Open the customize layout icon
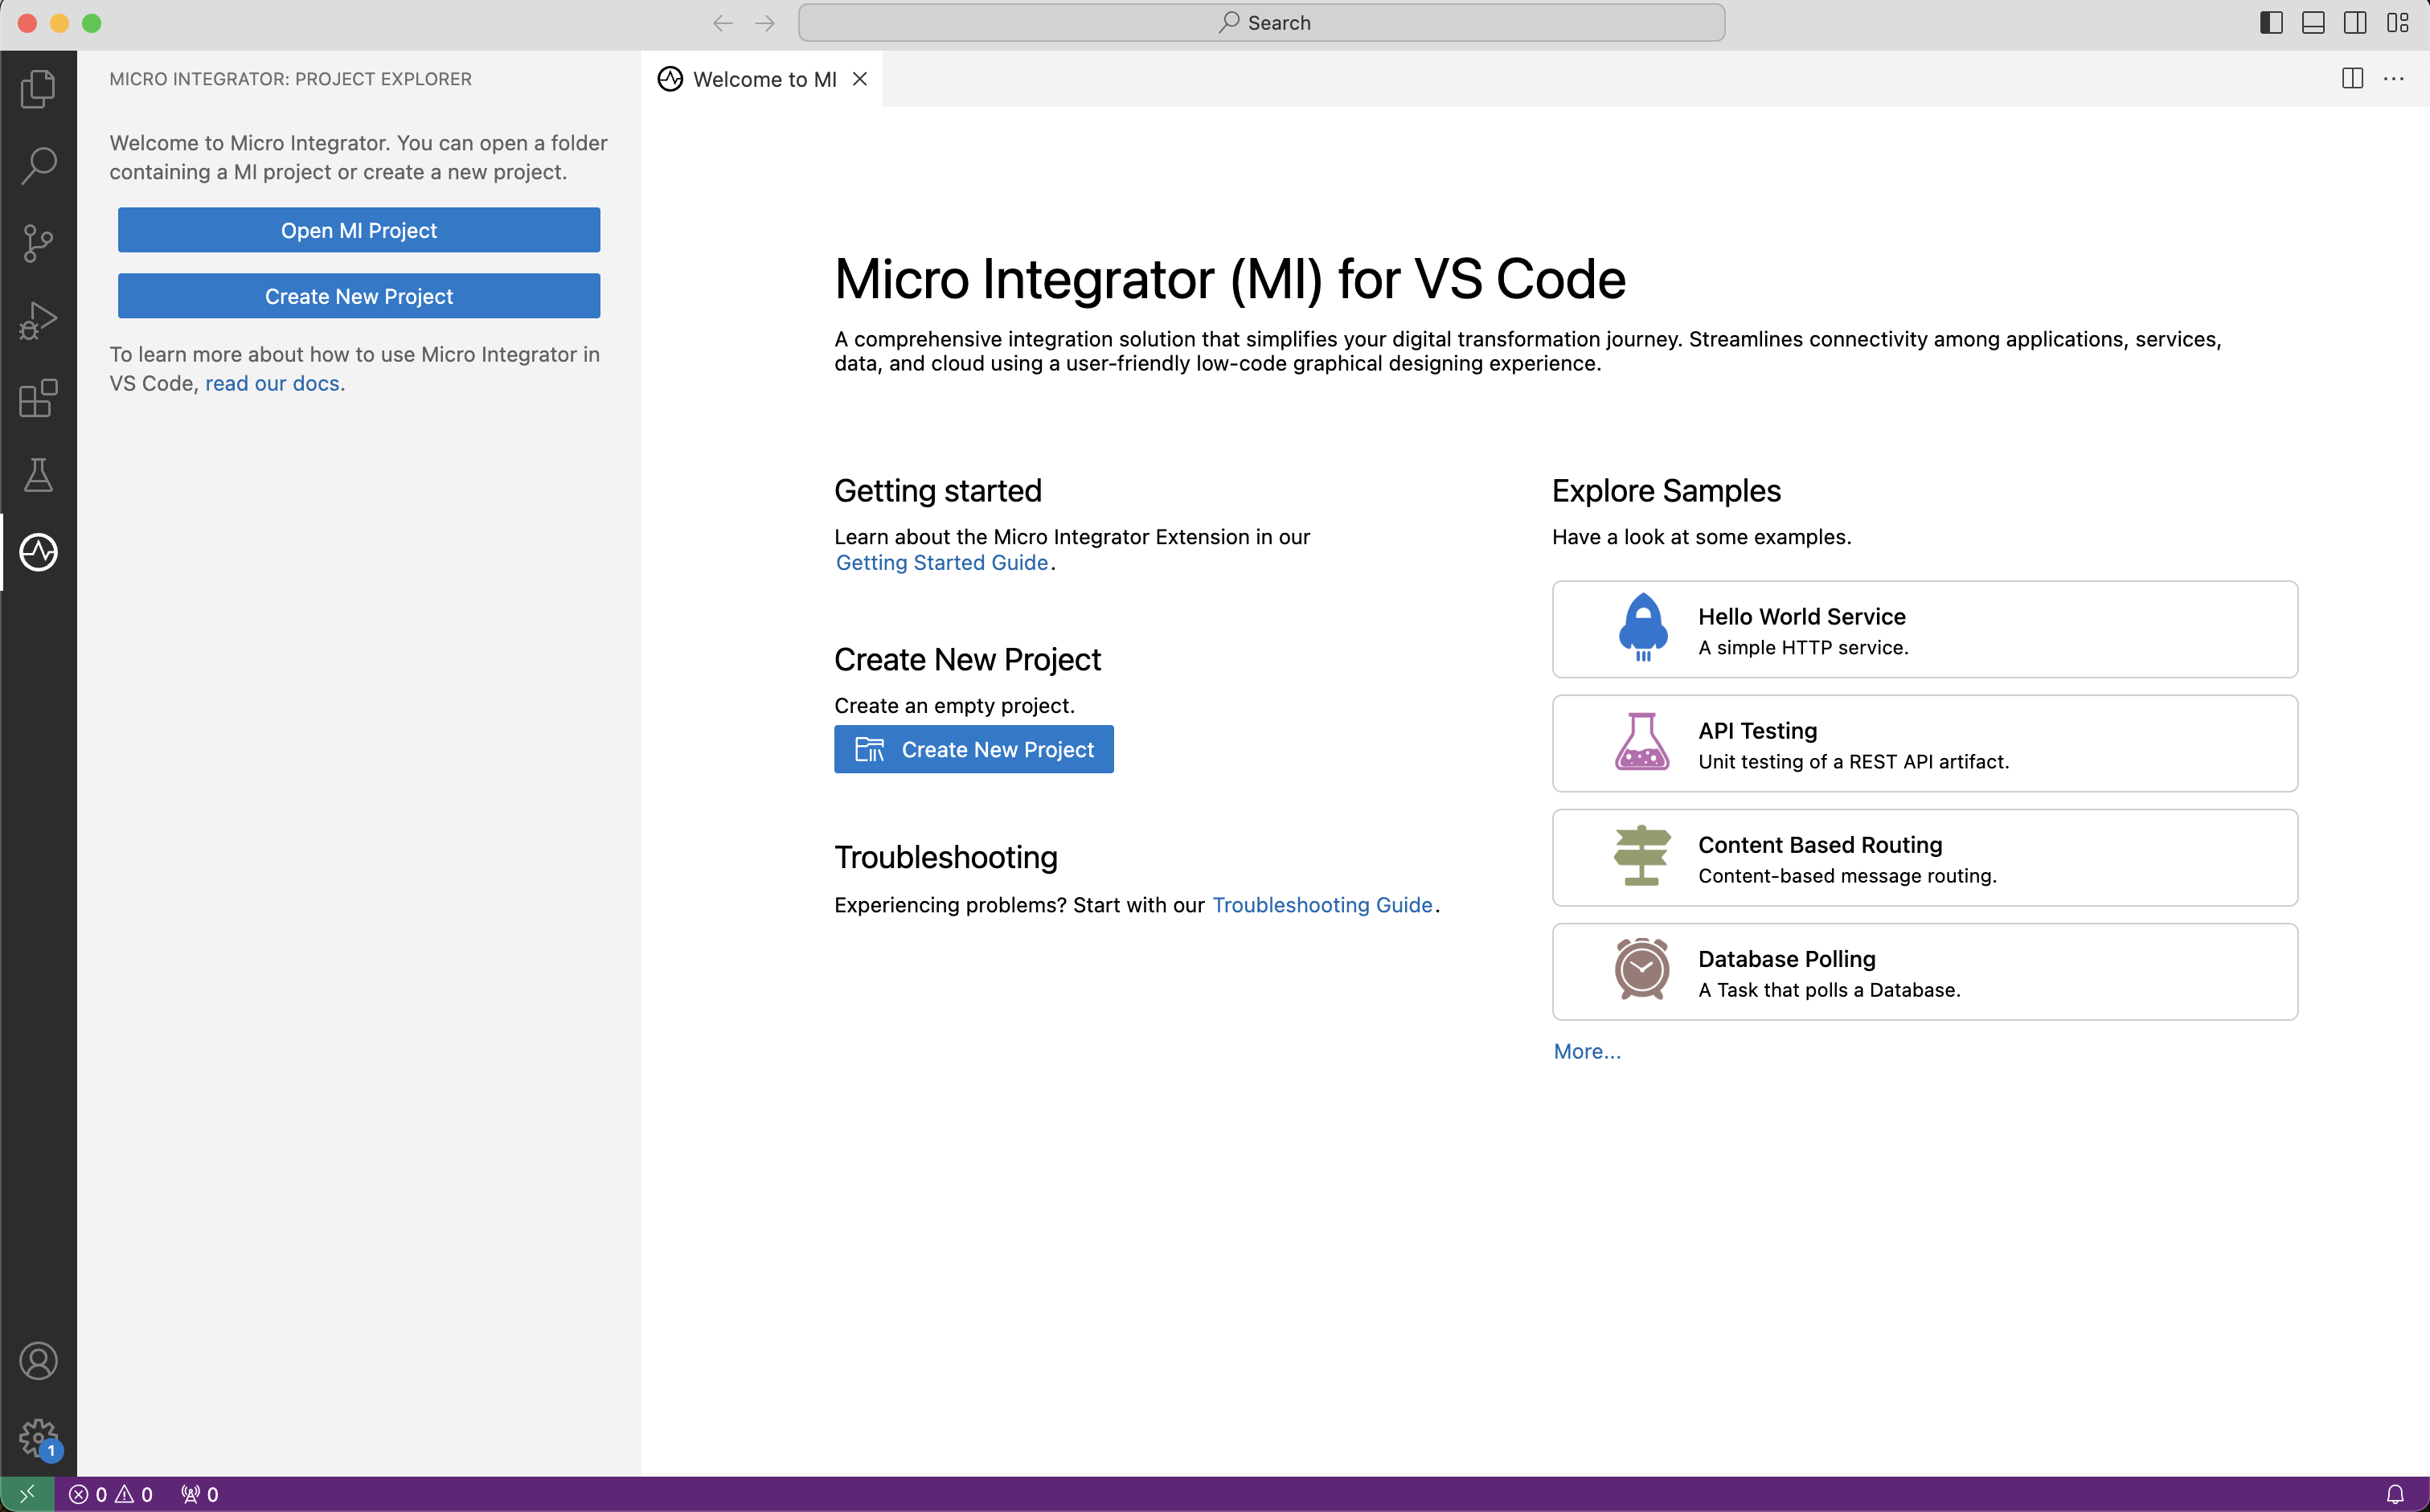 (2398, 23)
